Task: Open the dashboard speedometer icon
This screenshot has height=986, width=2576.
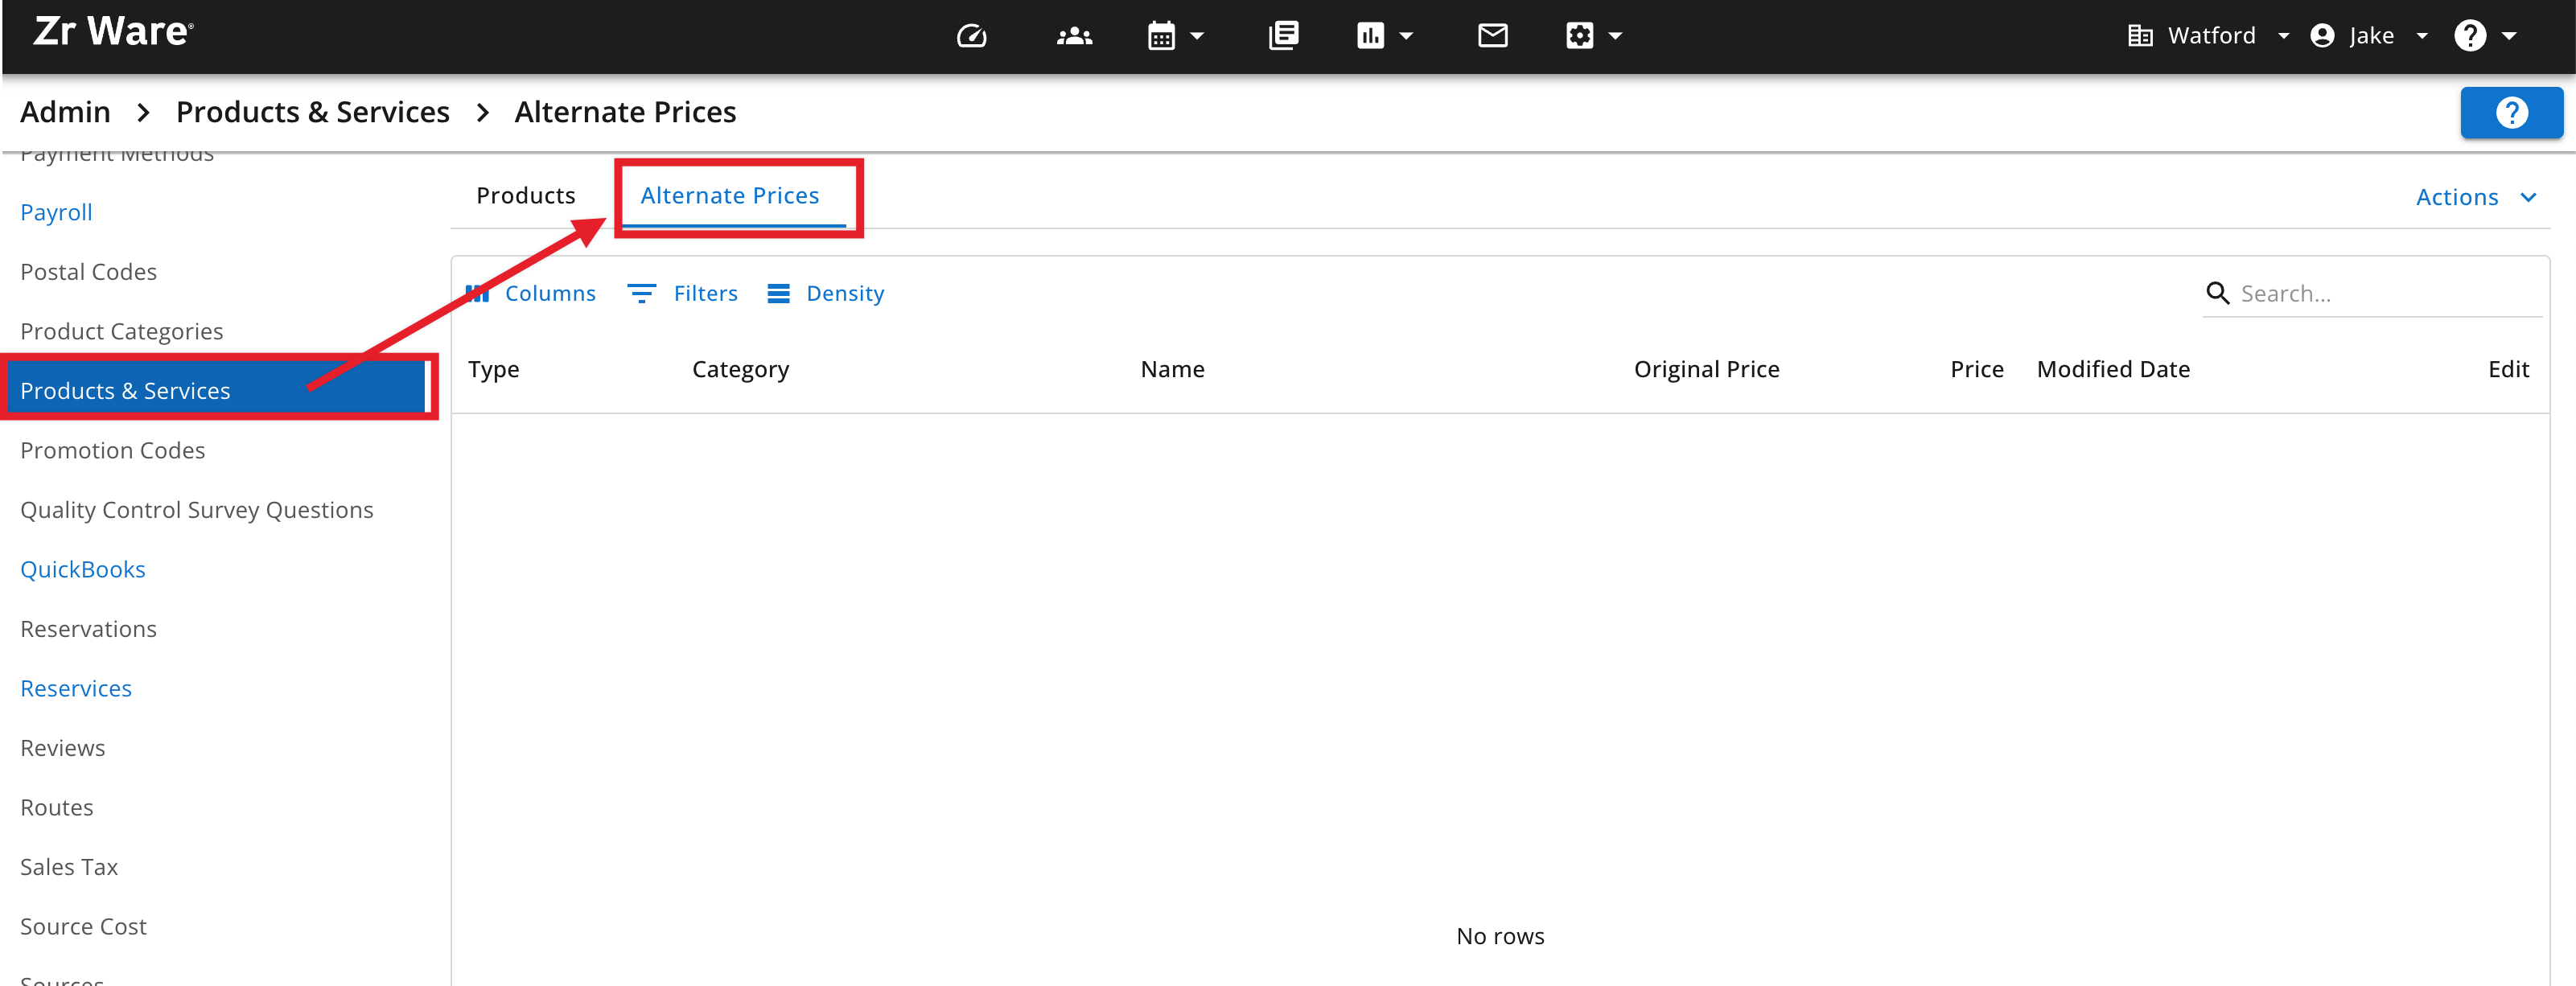Action: coord(971,36)
